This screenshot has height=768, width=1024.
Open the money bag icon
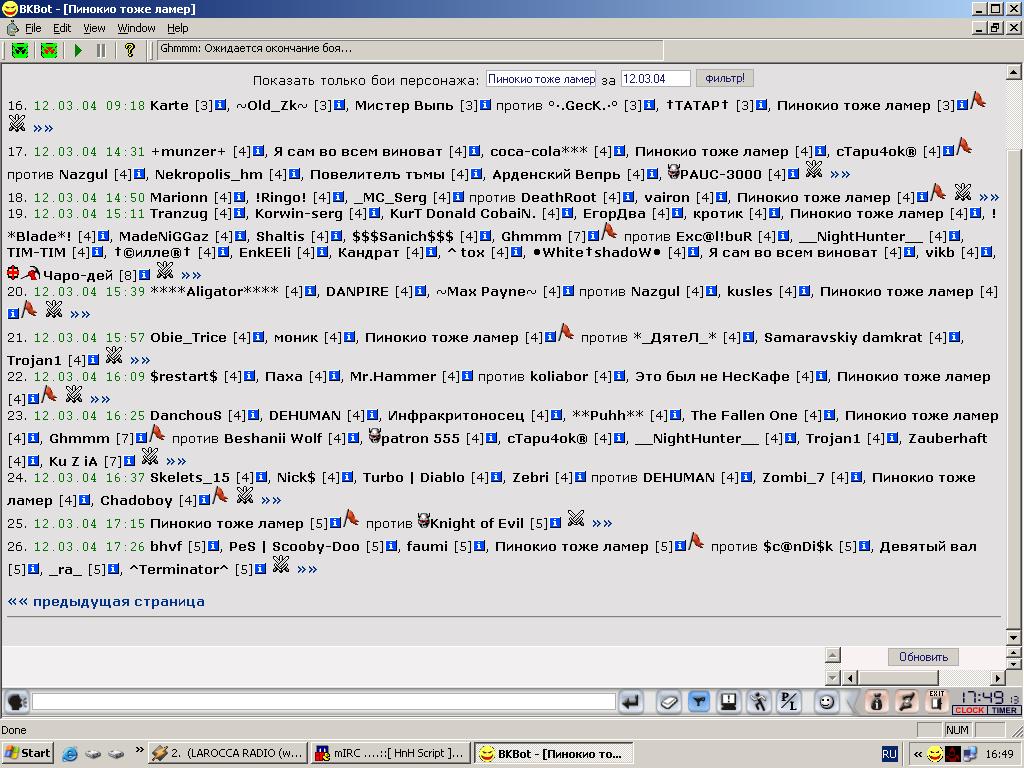coord(877,703)
